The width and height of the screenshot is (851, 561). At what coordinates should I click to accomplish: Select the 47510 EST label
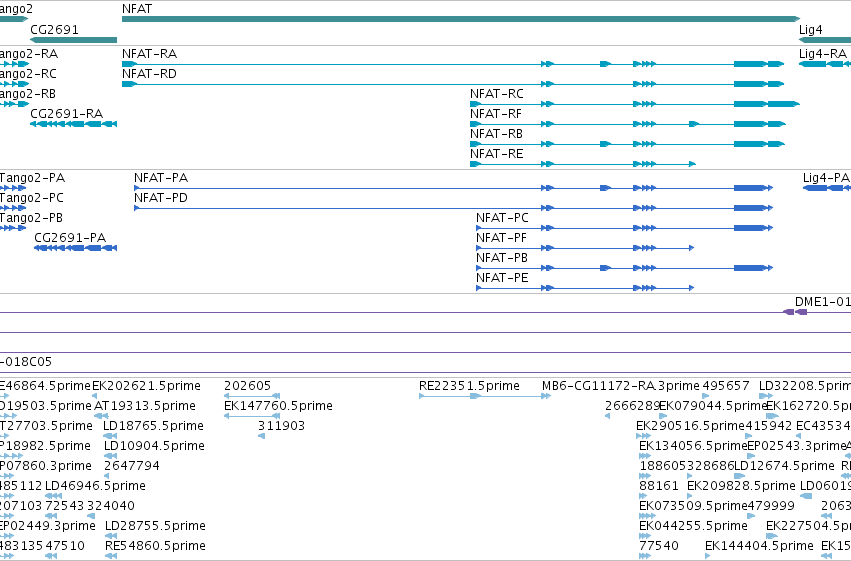65,546
